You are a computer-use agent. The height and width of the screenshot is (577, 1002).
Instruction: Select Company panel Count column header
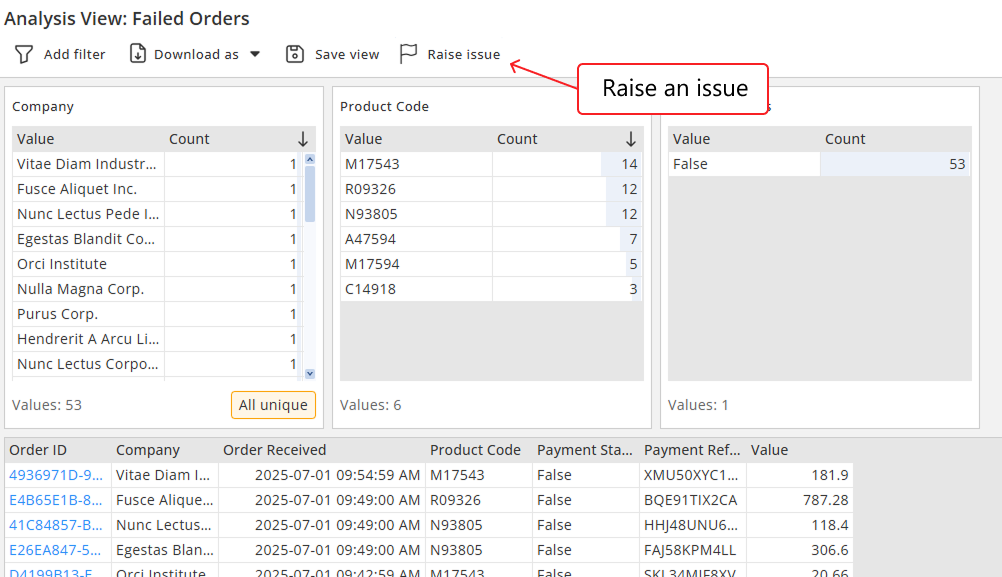coord(240,139)
